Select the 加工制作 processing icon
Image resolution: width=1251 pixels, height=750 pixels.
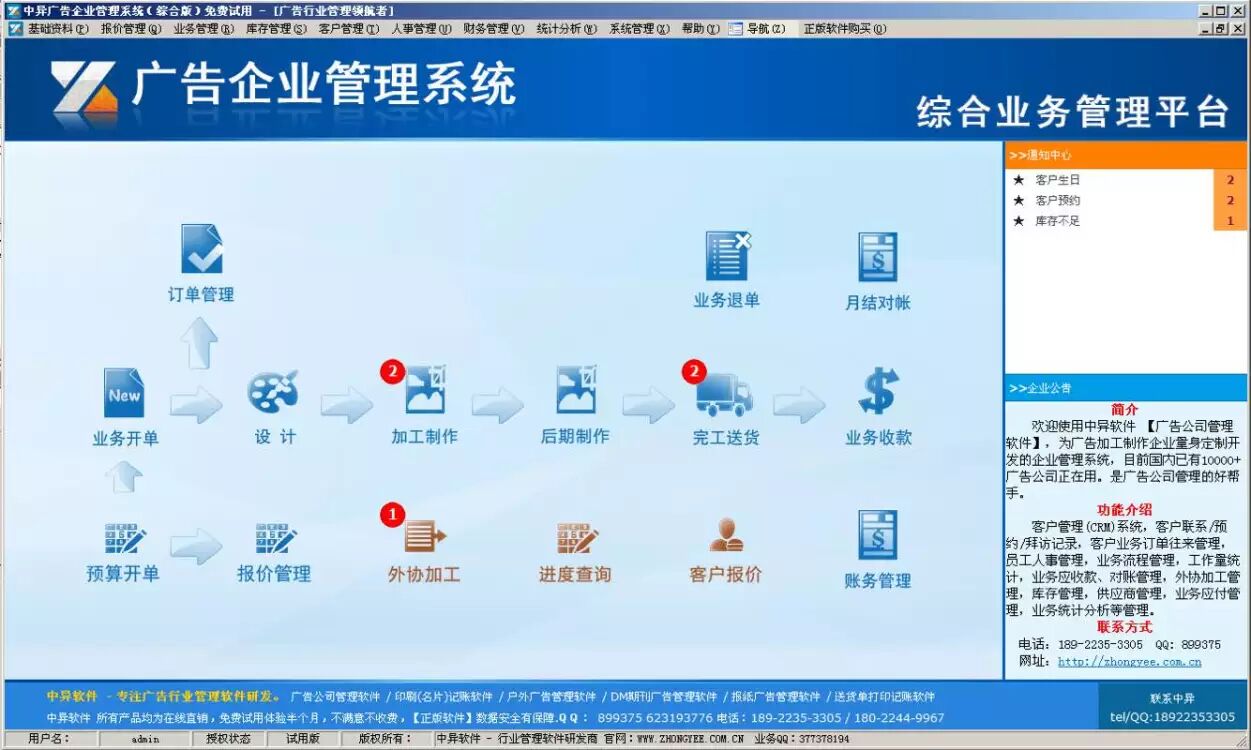(424, 391)
